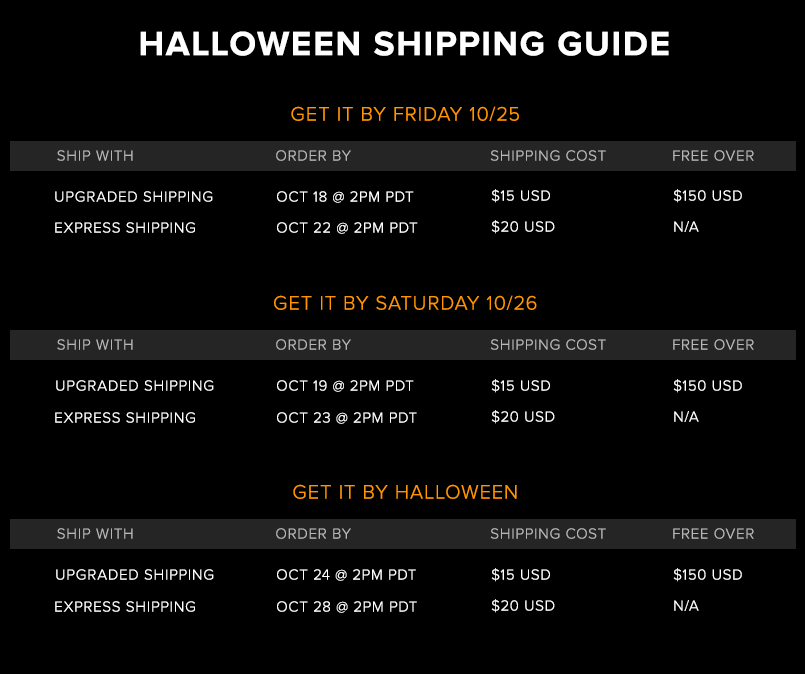Click N/A in Friday table
Image resolution: width=805 pixels, height=674 pixels.
686,227
